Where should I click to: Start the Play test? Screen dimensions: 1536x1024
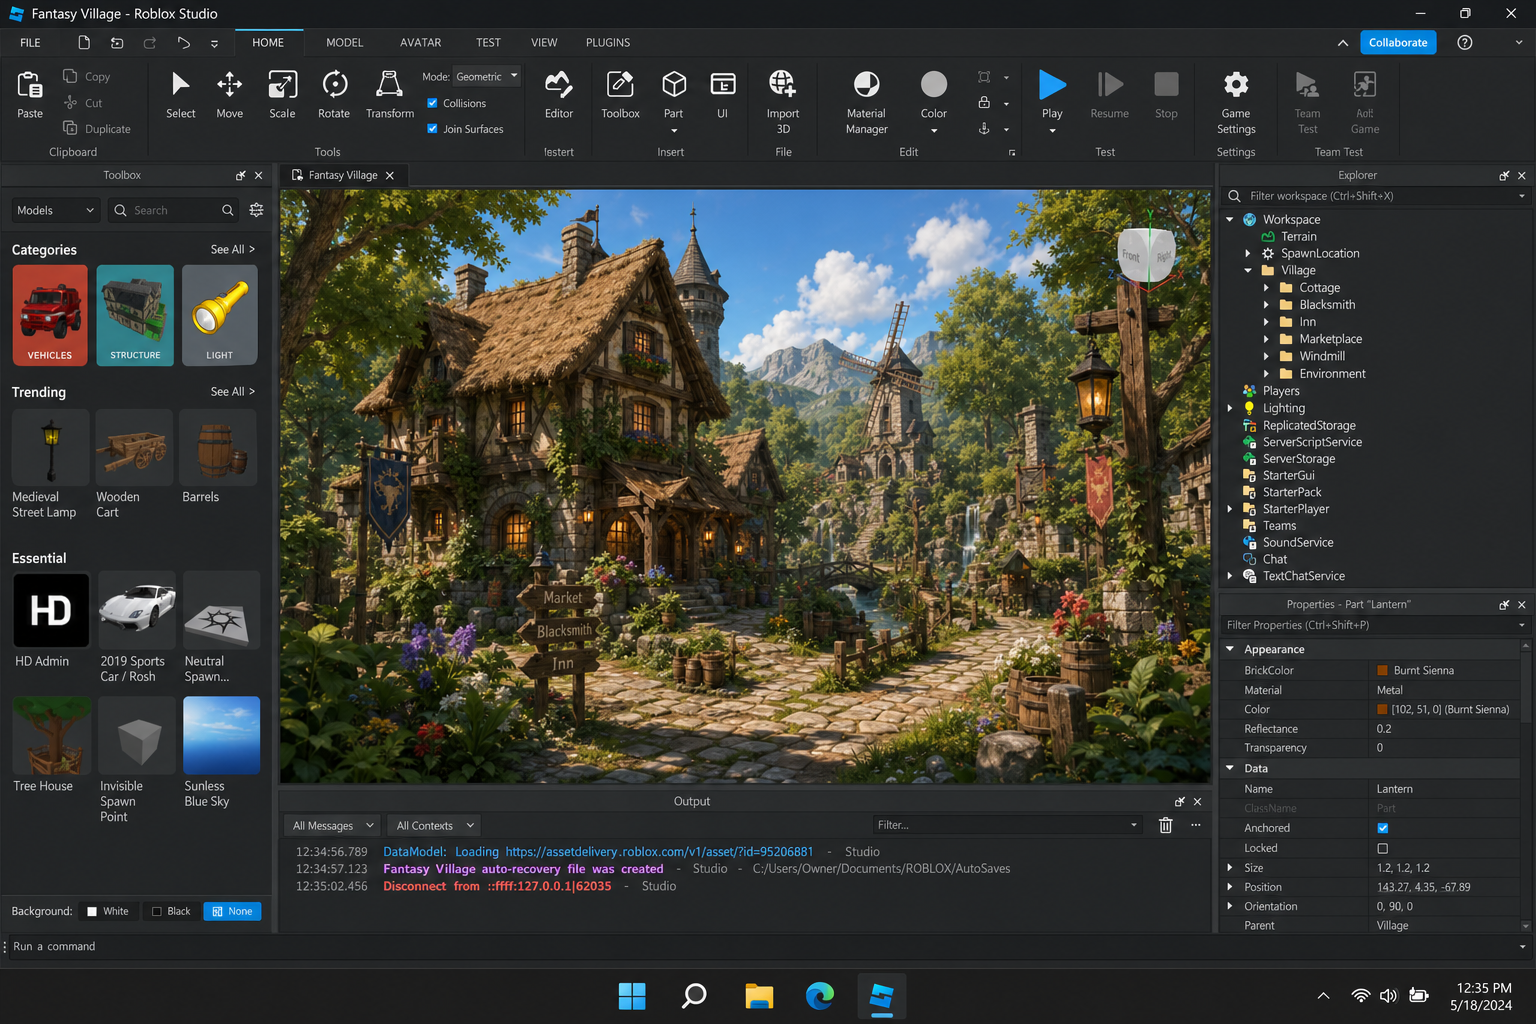[x=1052, y=85]
